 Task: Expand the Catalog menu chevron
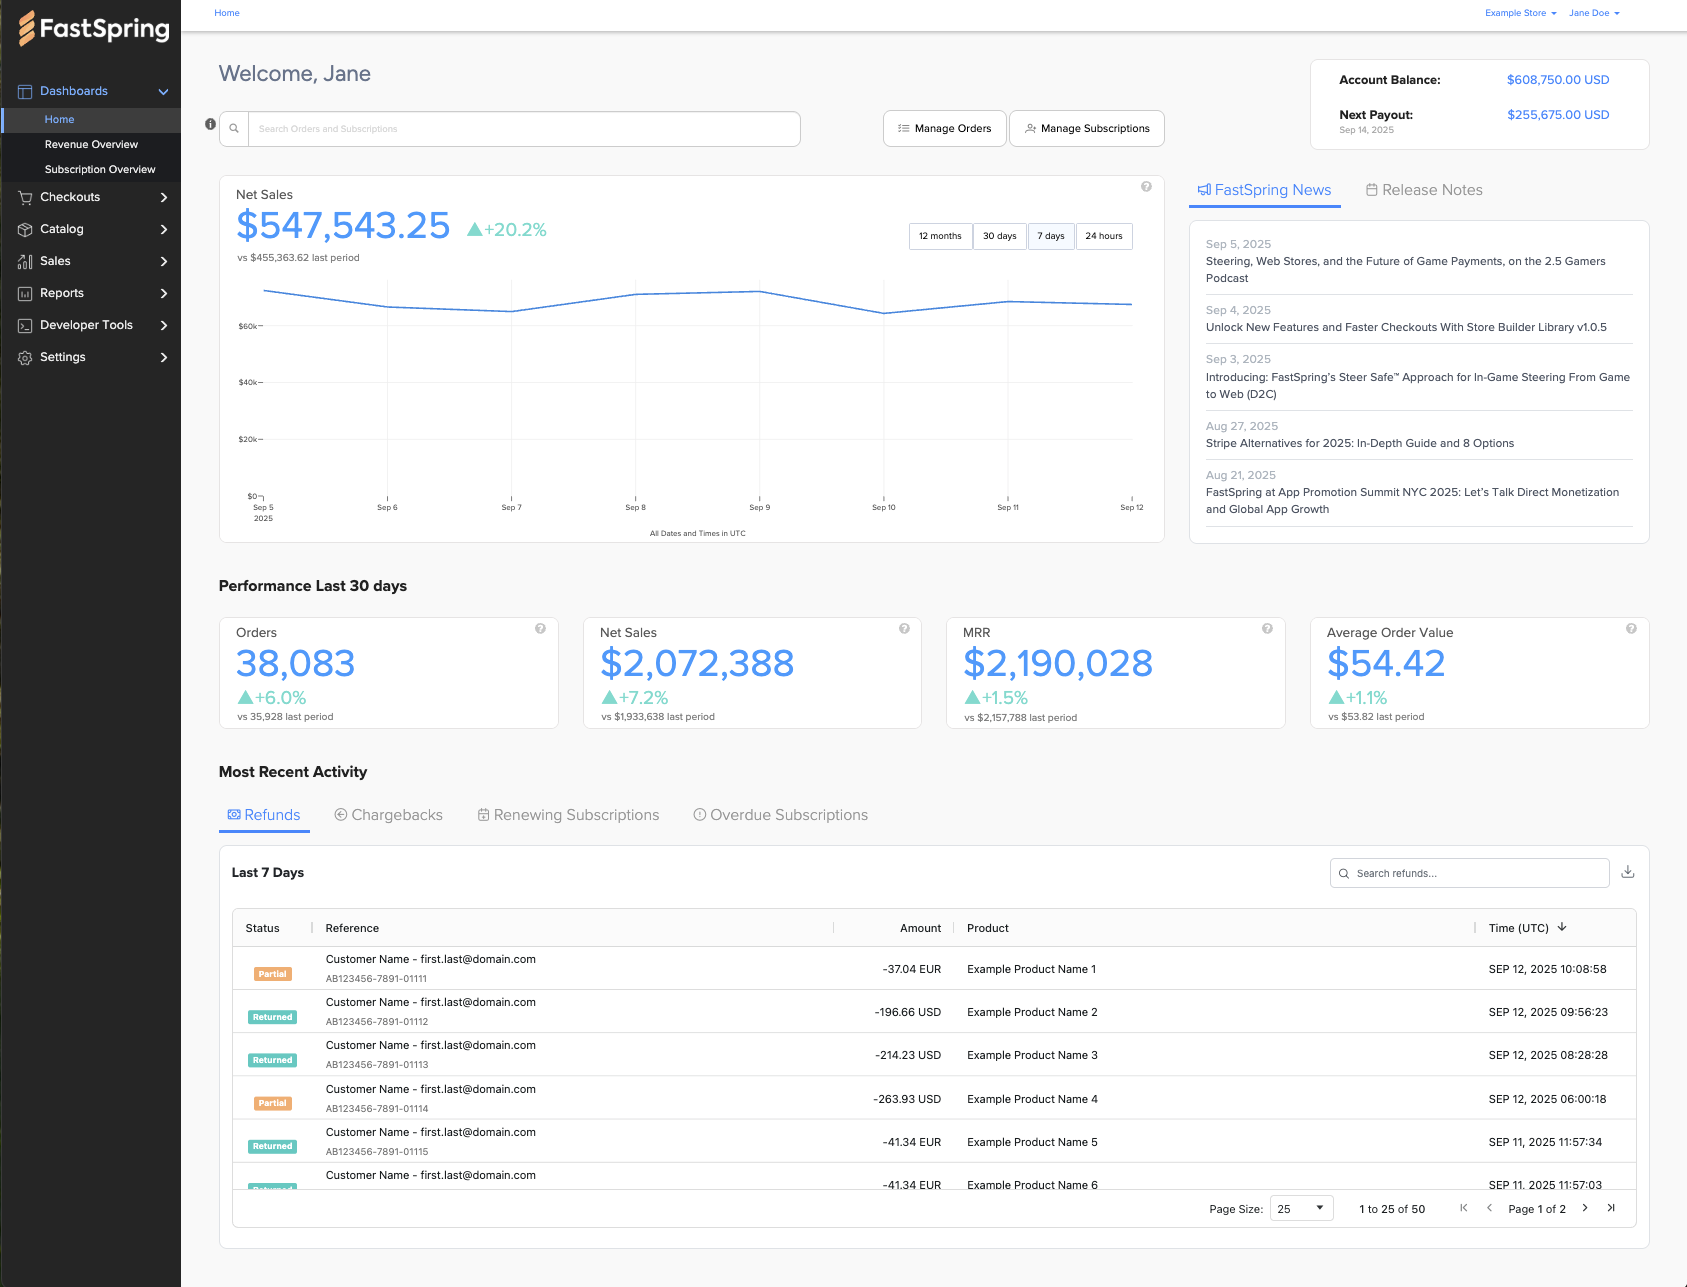(x=164, y=230)
